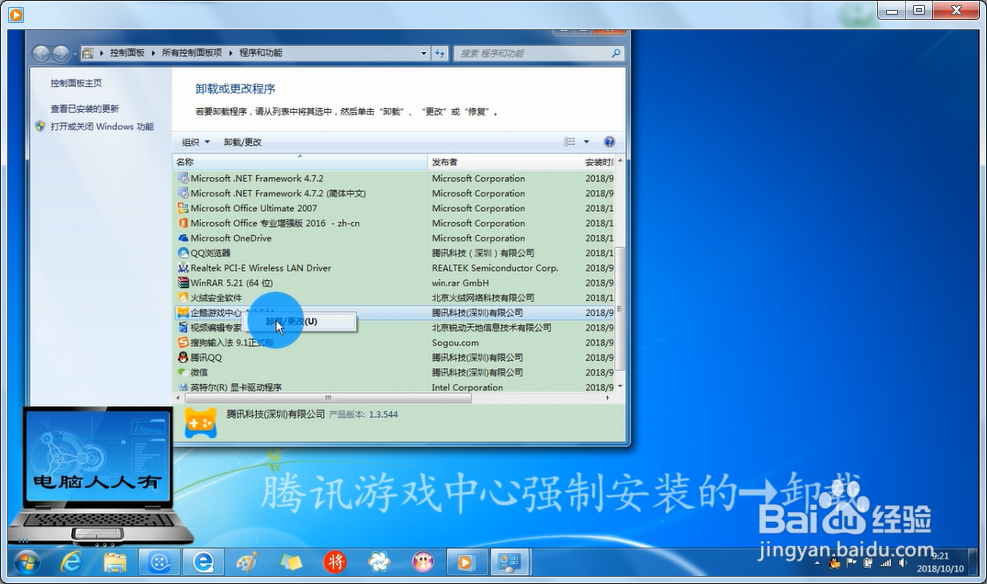
Task: Expand breadcrumb arrow after 控制面板
Action: (154, 53)
